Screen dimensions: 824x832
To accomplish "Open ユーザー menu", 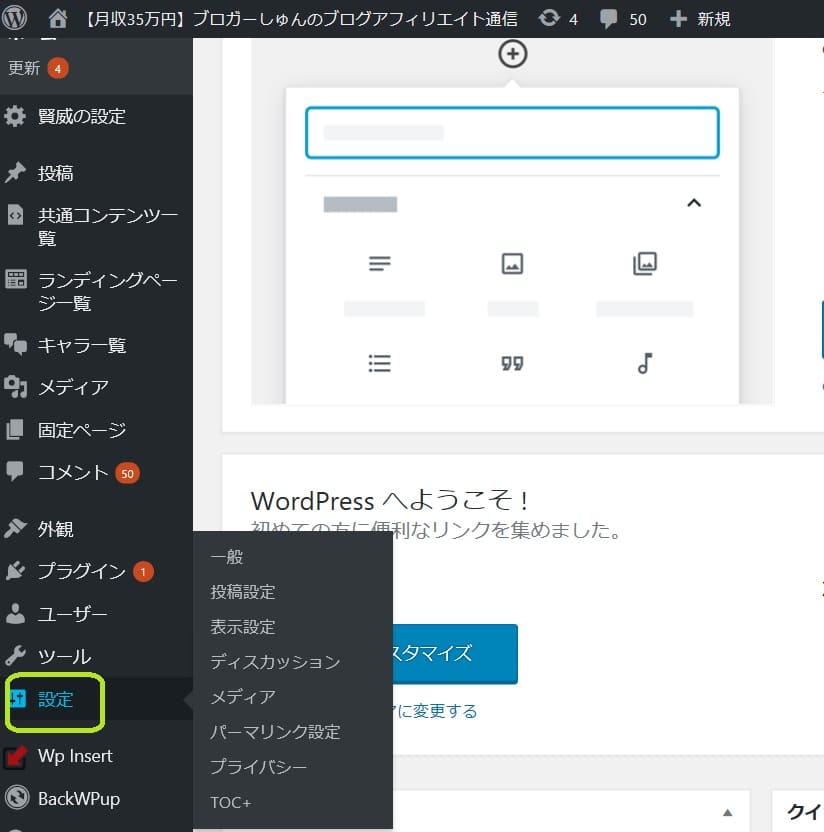I will (x=73, y=614).
